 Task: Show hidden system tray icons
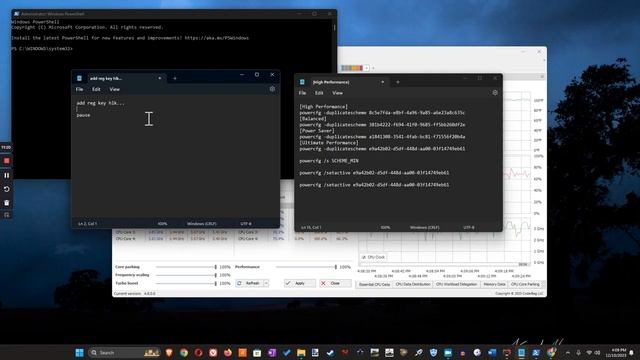568,352
